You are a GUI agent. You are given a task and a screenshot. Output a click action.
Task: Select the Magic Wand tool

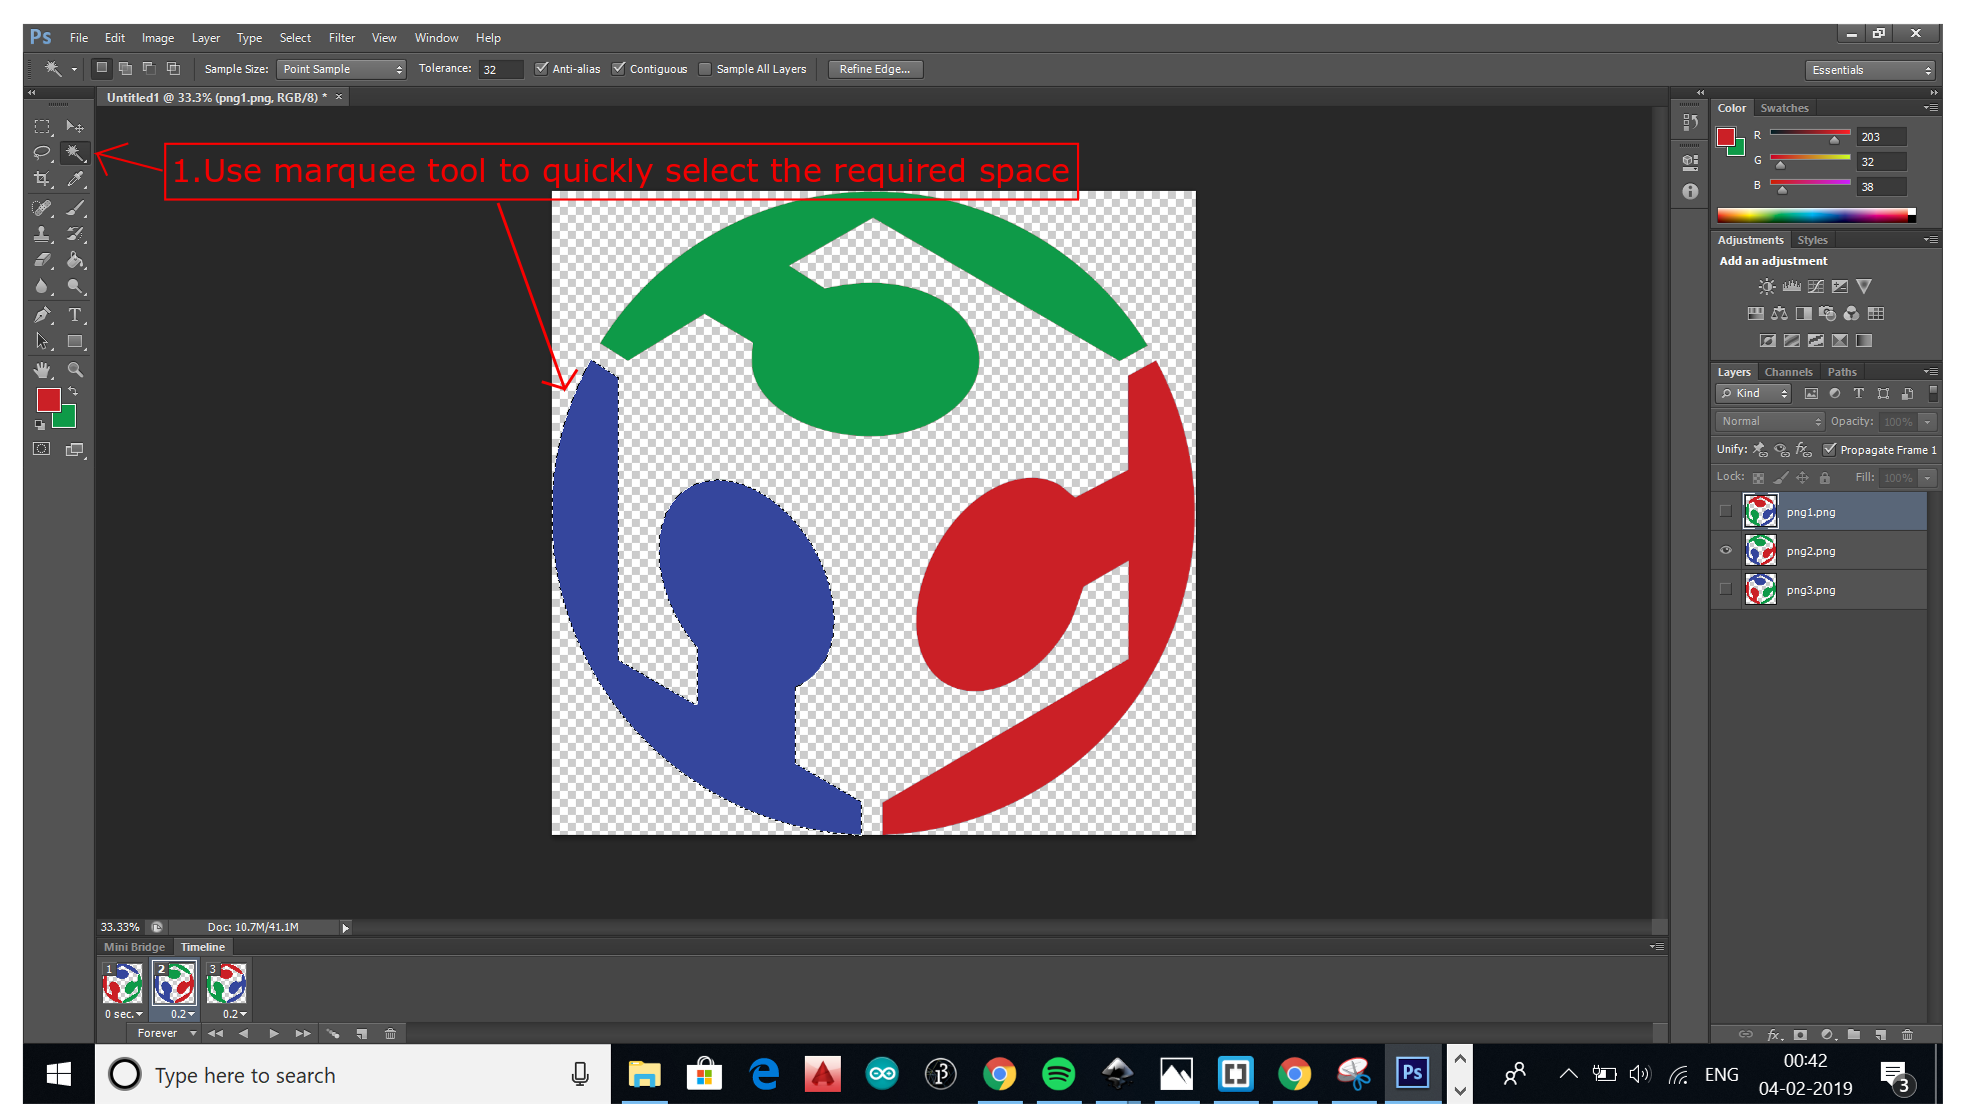[x=74, y=153]
